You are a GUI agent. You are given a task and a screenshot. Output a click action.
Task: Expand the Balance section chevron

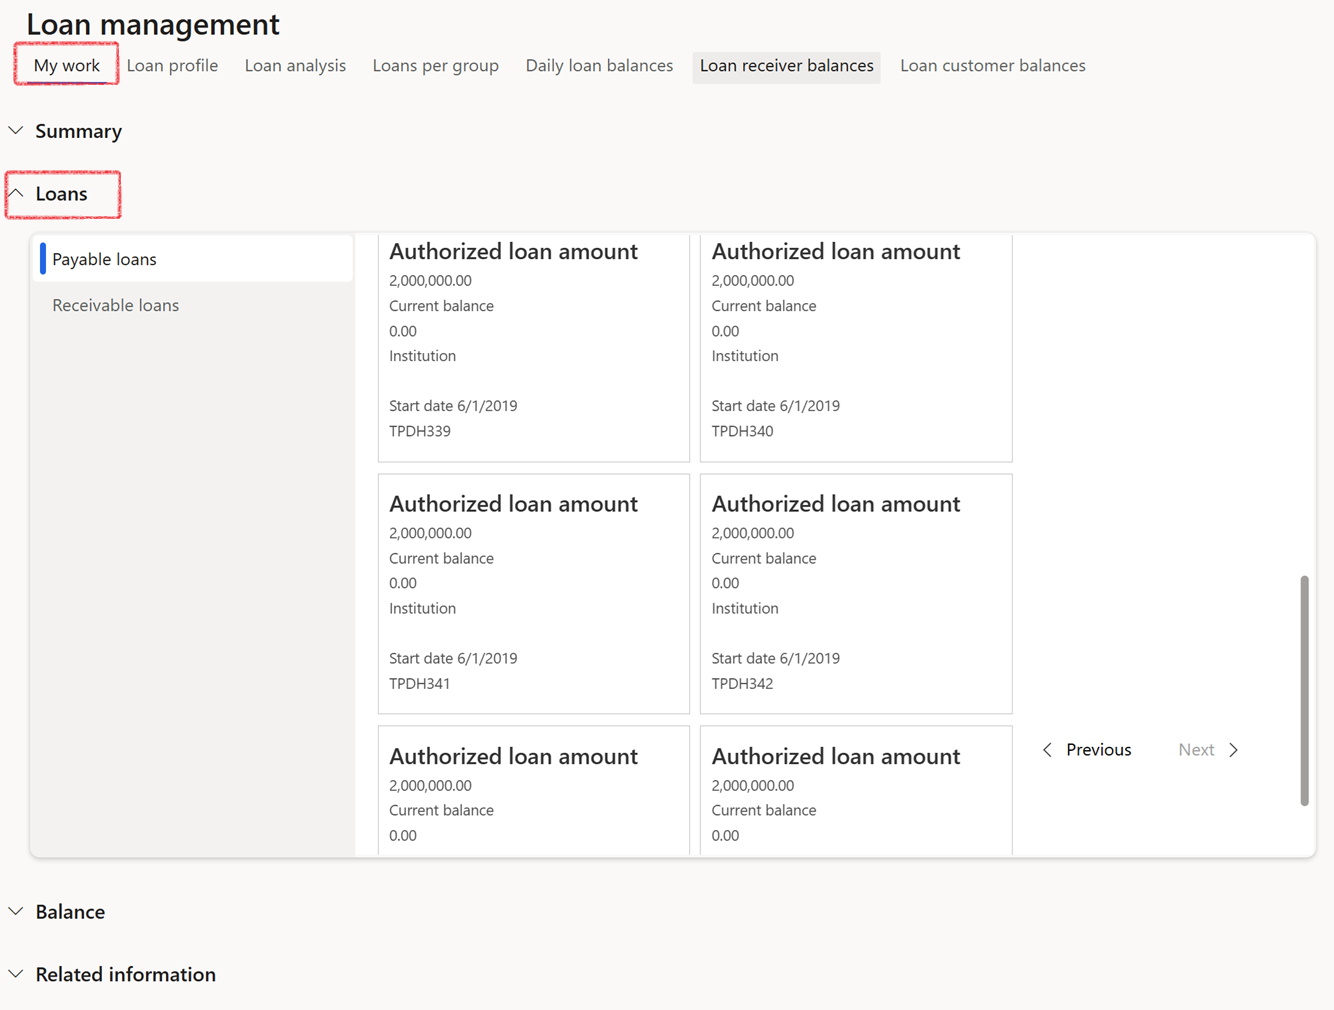[16, 912]
